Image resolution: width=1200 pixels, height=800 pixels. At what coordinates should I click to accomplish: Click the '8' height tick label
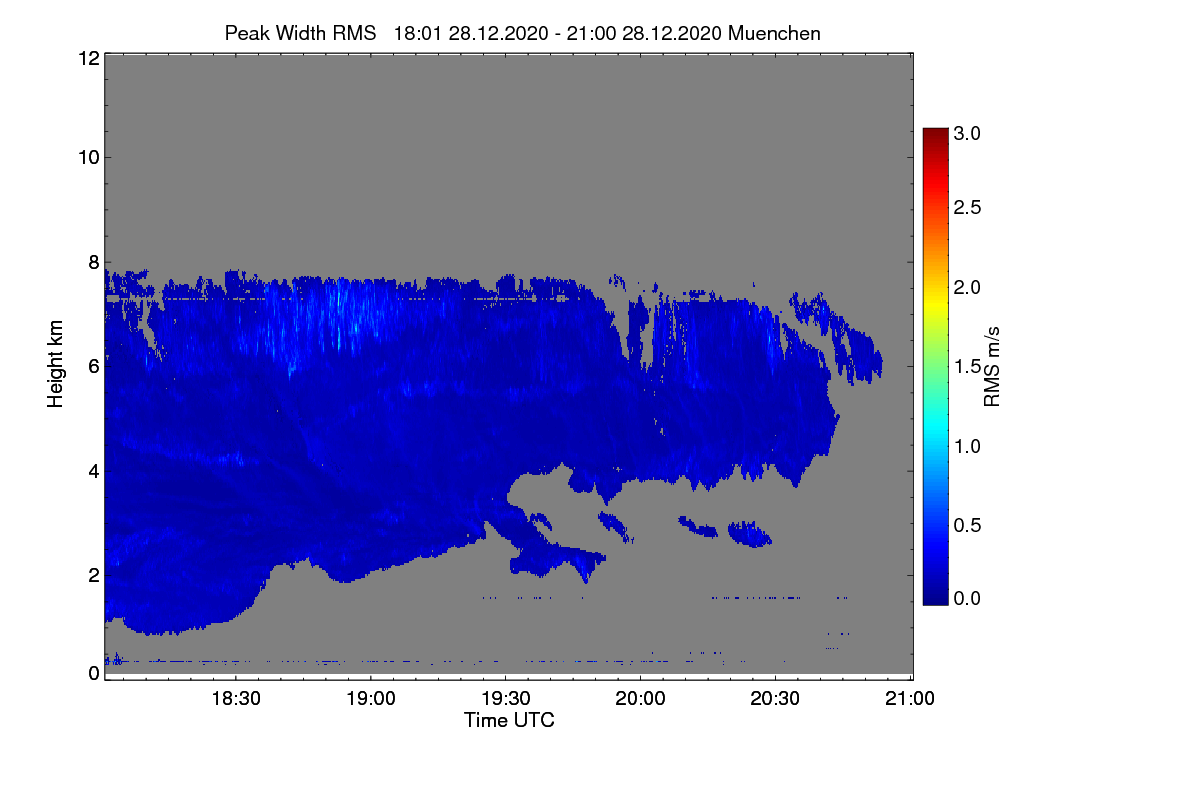(93, 262)
